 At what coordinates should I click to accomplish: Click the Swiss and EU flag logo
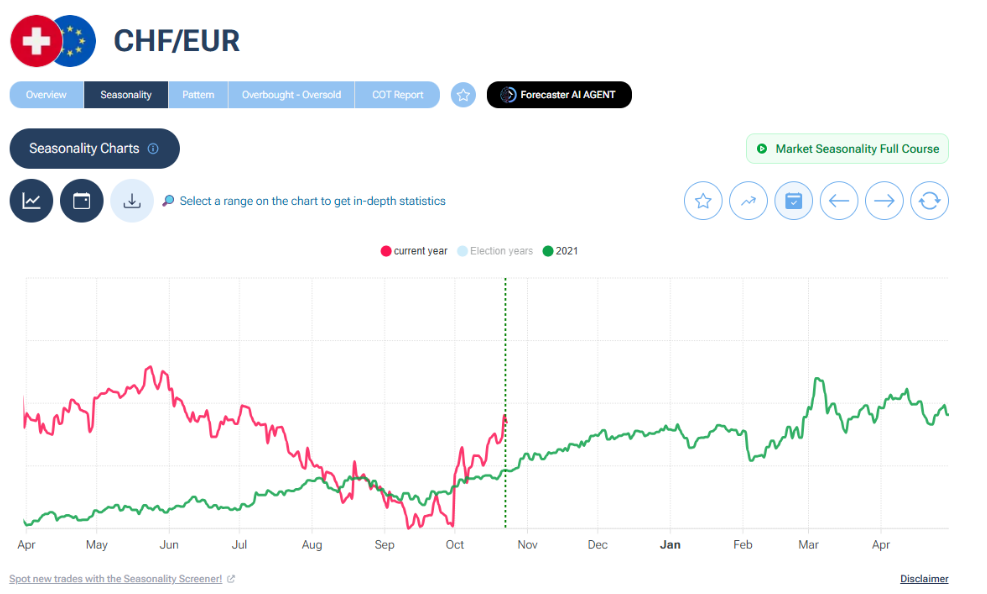53,41
